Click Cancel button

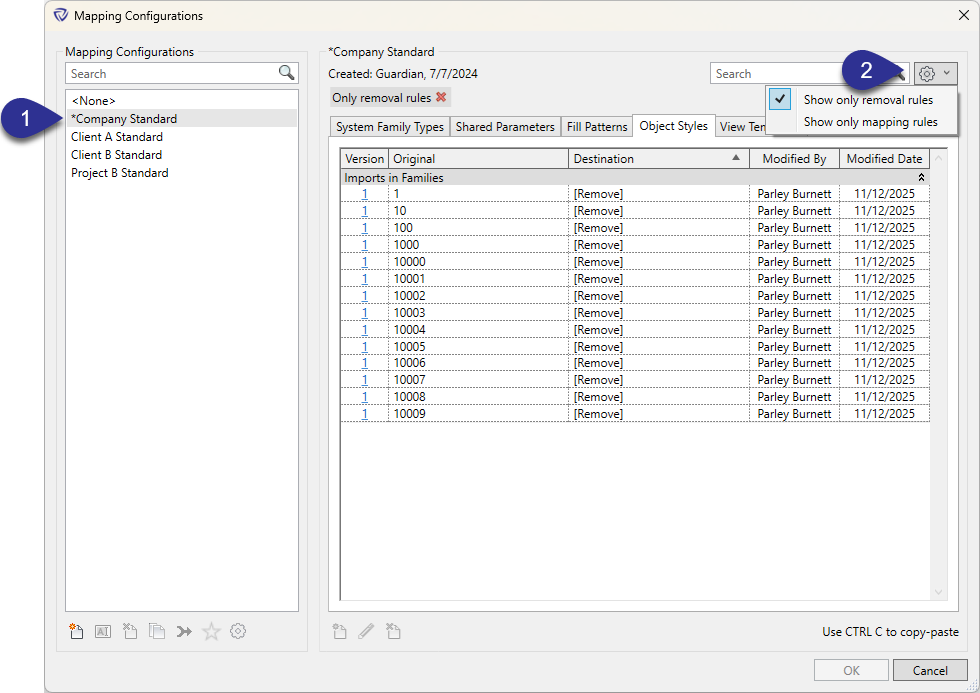coord(930,671)
